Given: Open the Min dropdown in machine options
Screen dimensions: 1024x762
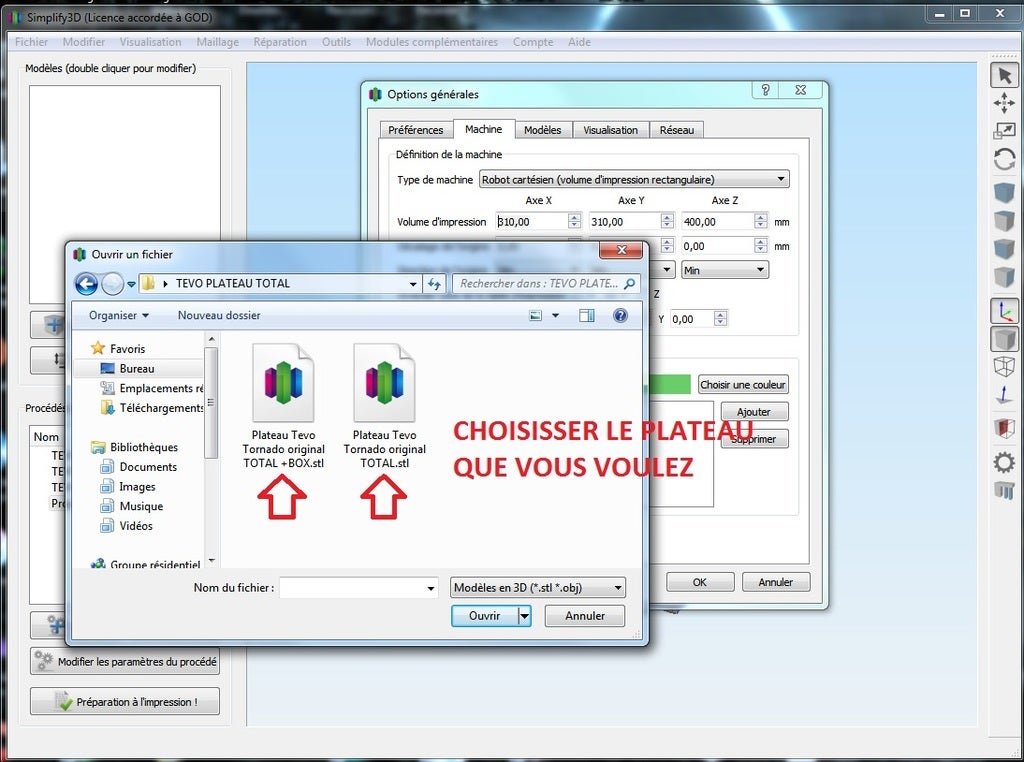Looking at the screenshot, I should click(725, 270).
